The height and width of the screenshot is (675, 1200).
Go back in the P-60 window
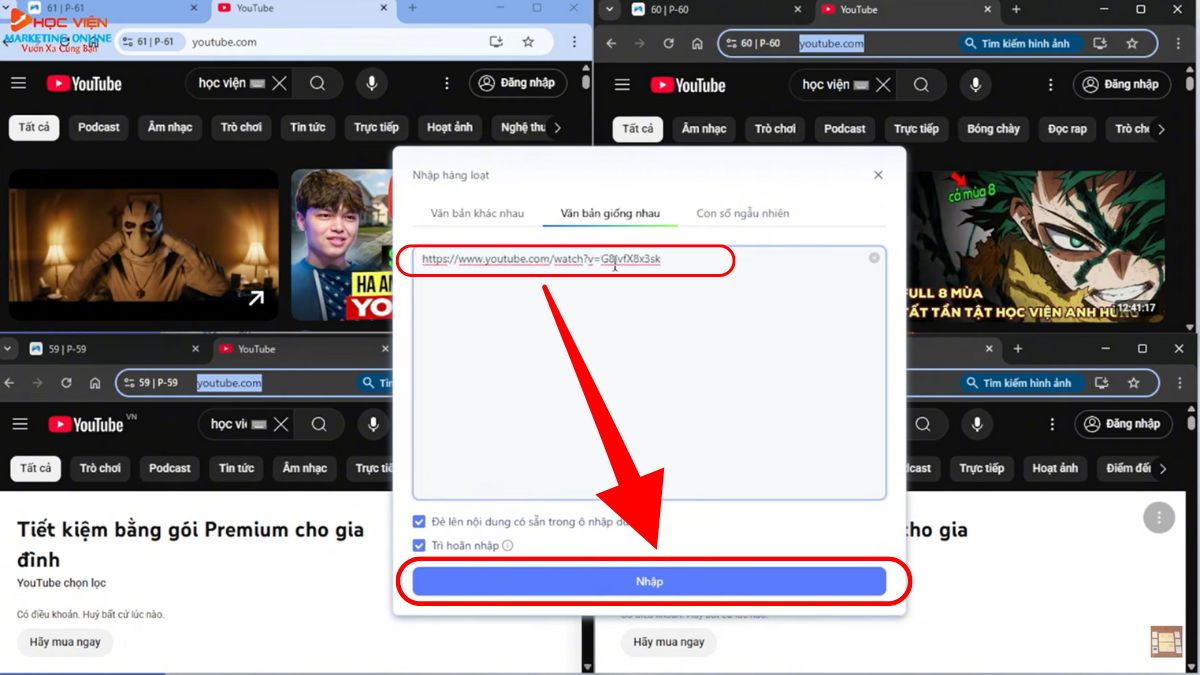[x=612, y=44]
